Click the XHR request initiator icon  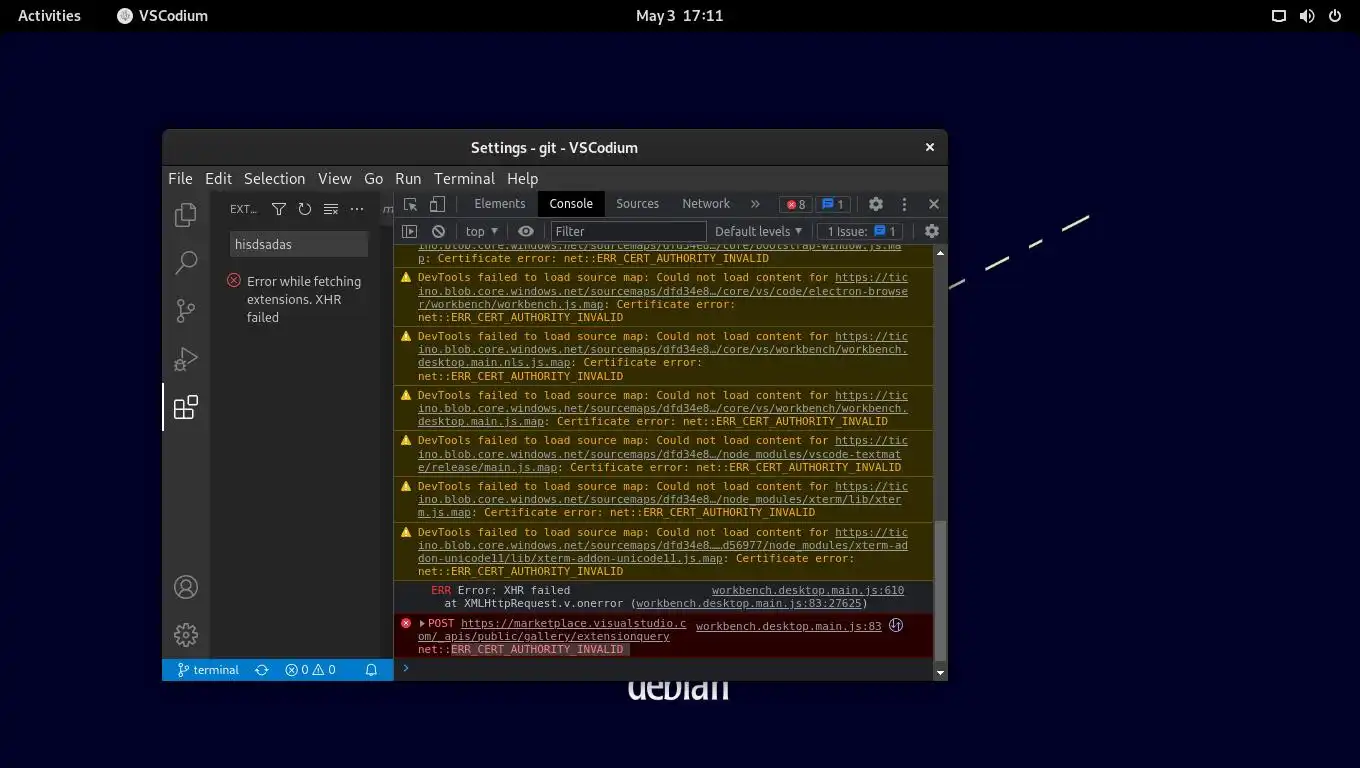click(896, 625)
